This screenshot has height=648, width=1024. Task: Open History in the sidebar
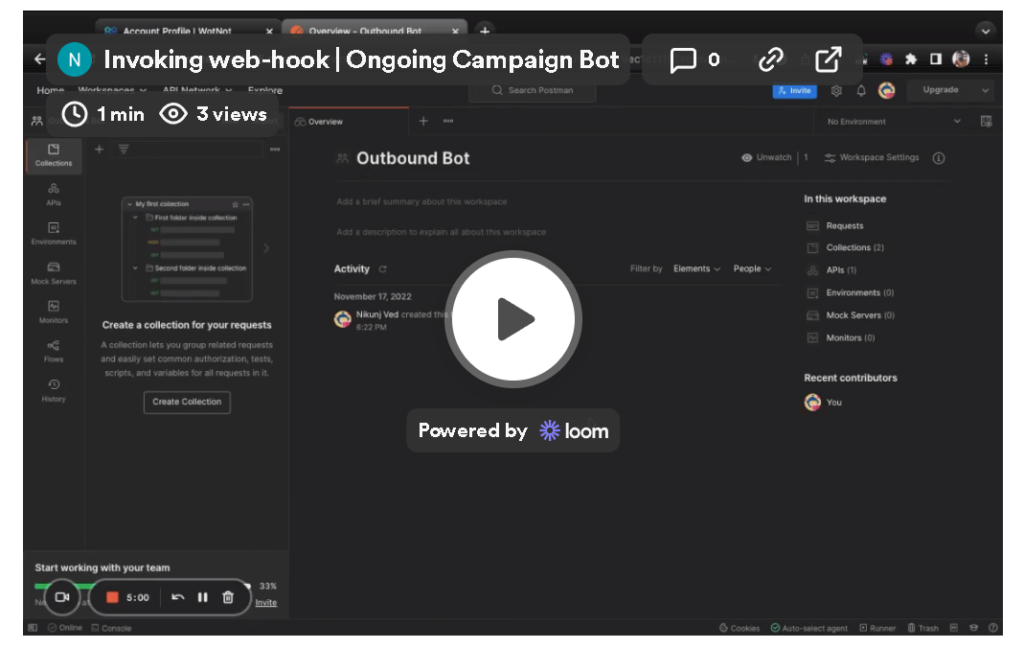pyautogui.click(x=54, y=391)
